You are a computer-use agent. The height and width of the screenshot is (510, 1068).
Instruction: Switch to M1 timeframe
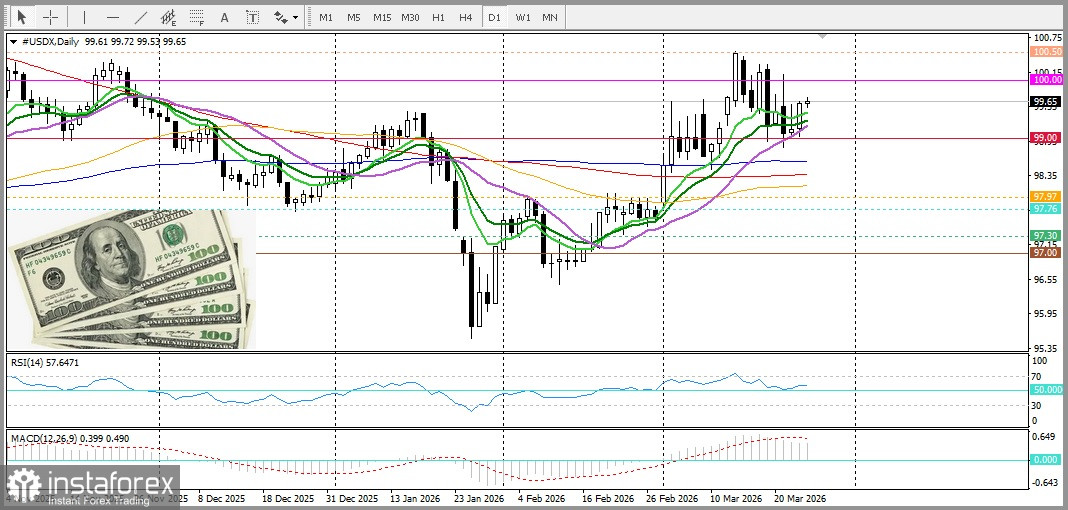point(326,17)
